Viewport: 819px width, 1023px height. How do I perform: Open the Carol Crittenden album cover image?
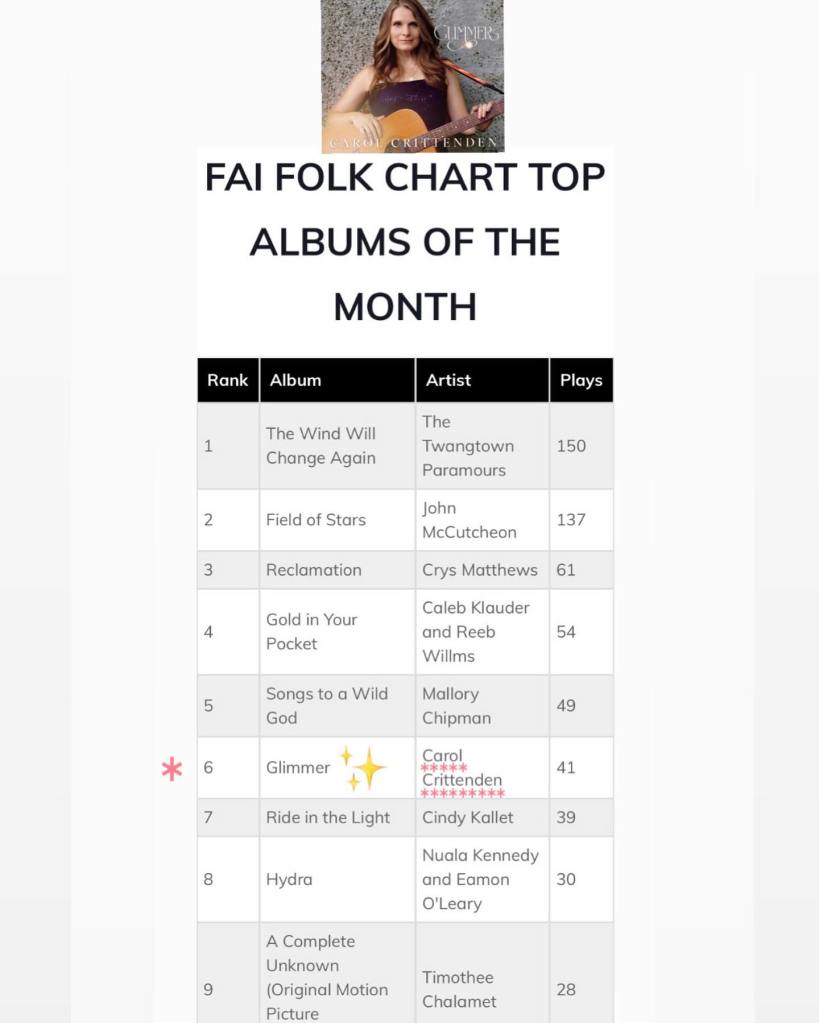(x=412, y=76)
